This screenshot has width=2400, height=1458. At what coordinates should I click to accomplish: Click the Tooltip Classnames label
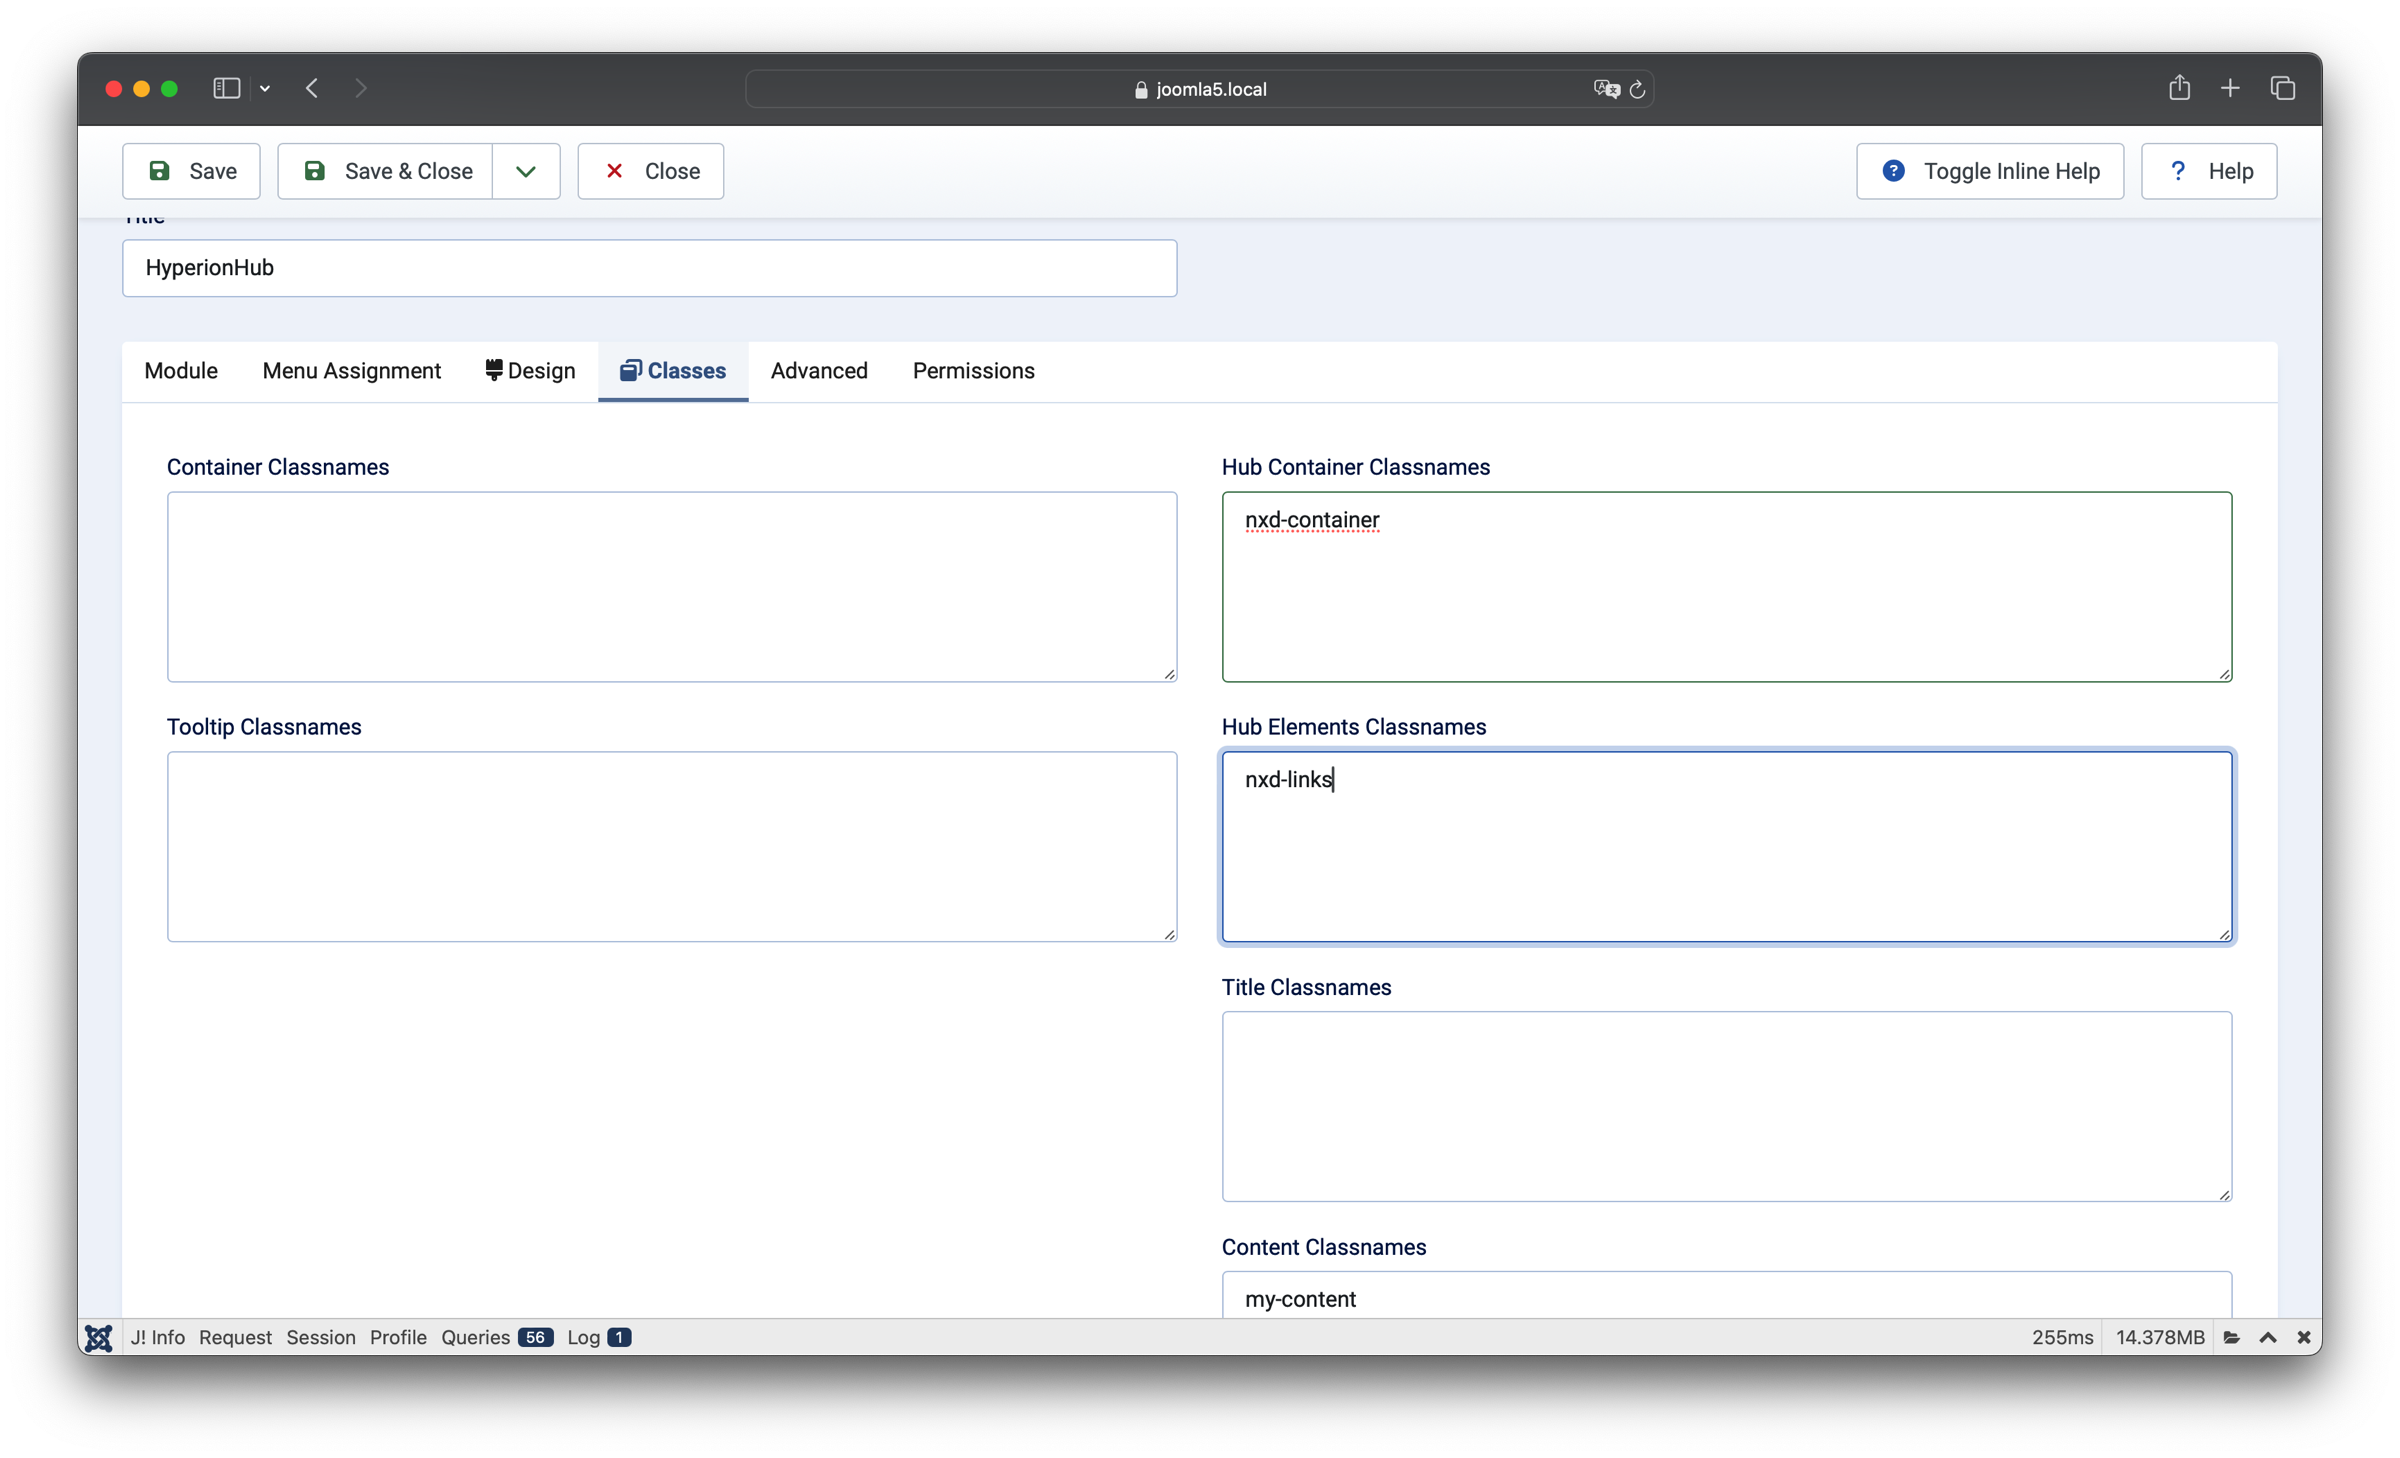[264, 727]
